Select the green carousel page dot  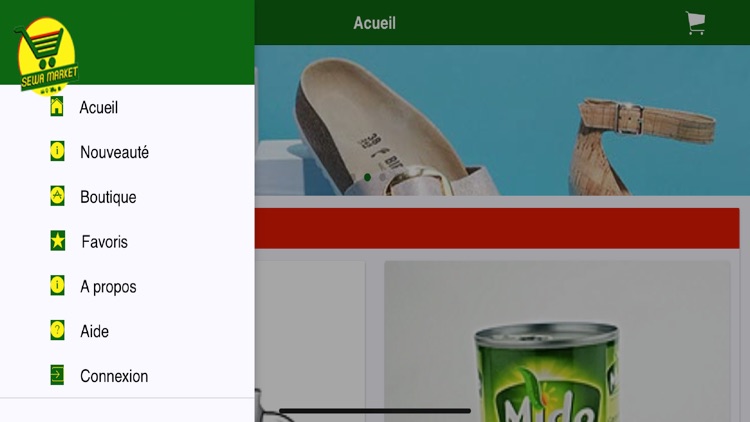tap(367, 178)
